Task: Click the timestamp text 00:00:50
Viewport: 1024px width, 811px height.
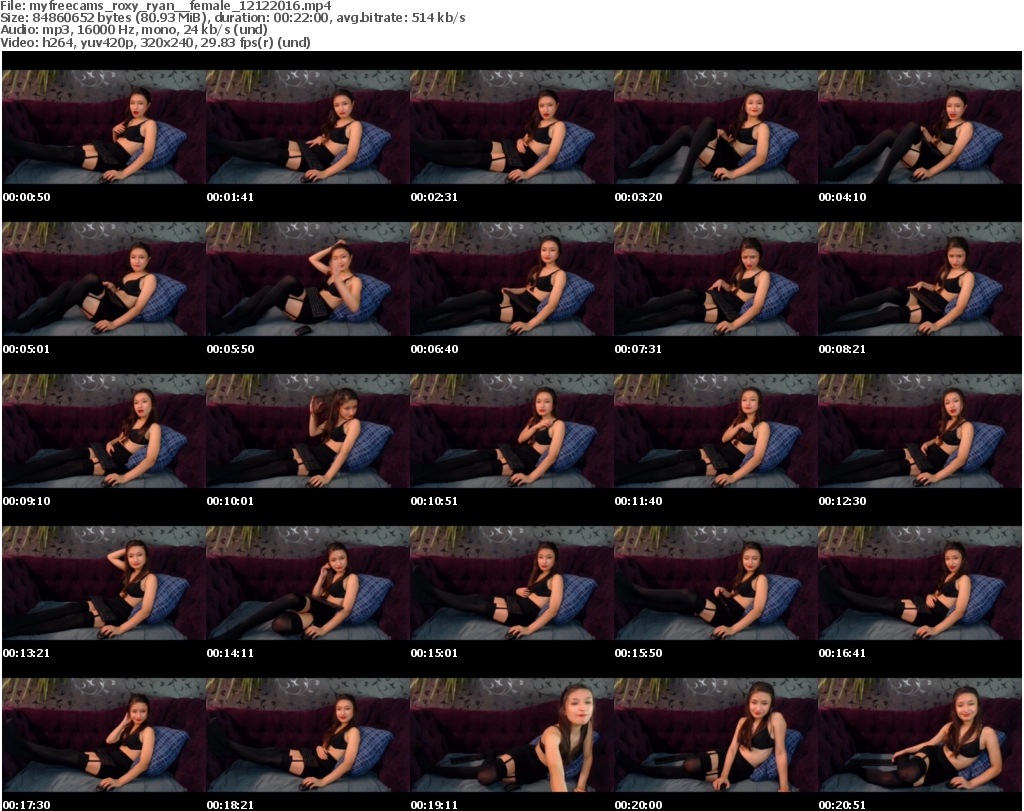Action: click(27, 197)
